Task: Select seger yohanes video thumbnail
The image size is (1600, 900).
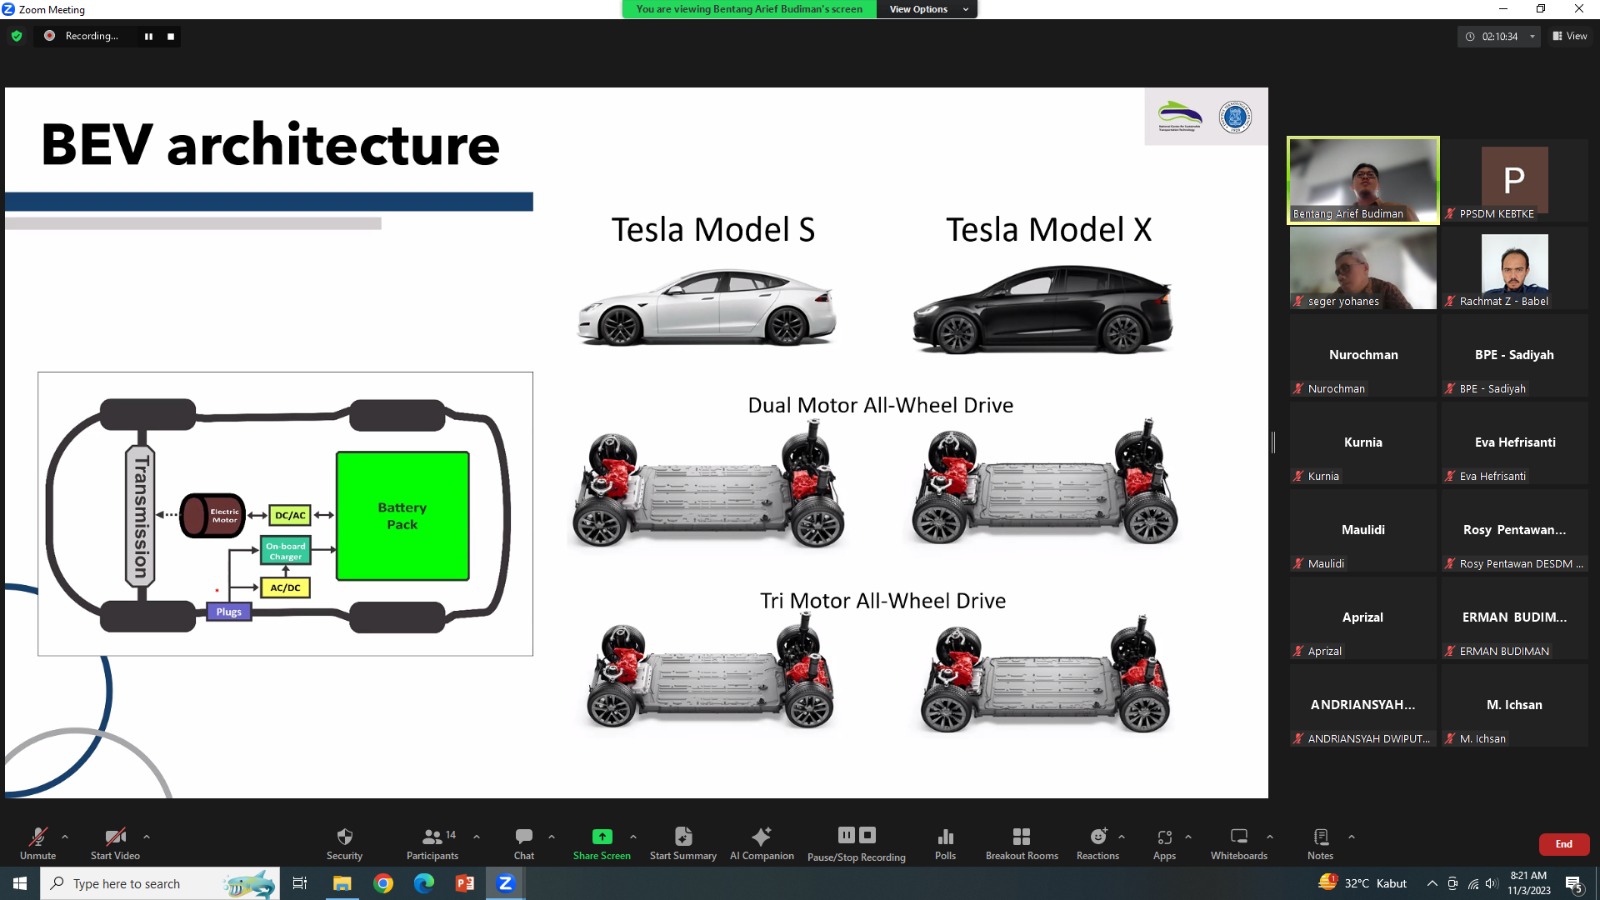Action: click(x=1363, y=268)
